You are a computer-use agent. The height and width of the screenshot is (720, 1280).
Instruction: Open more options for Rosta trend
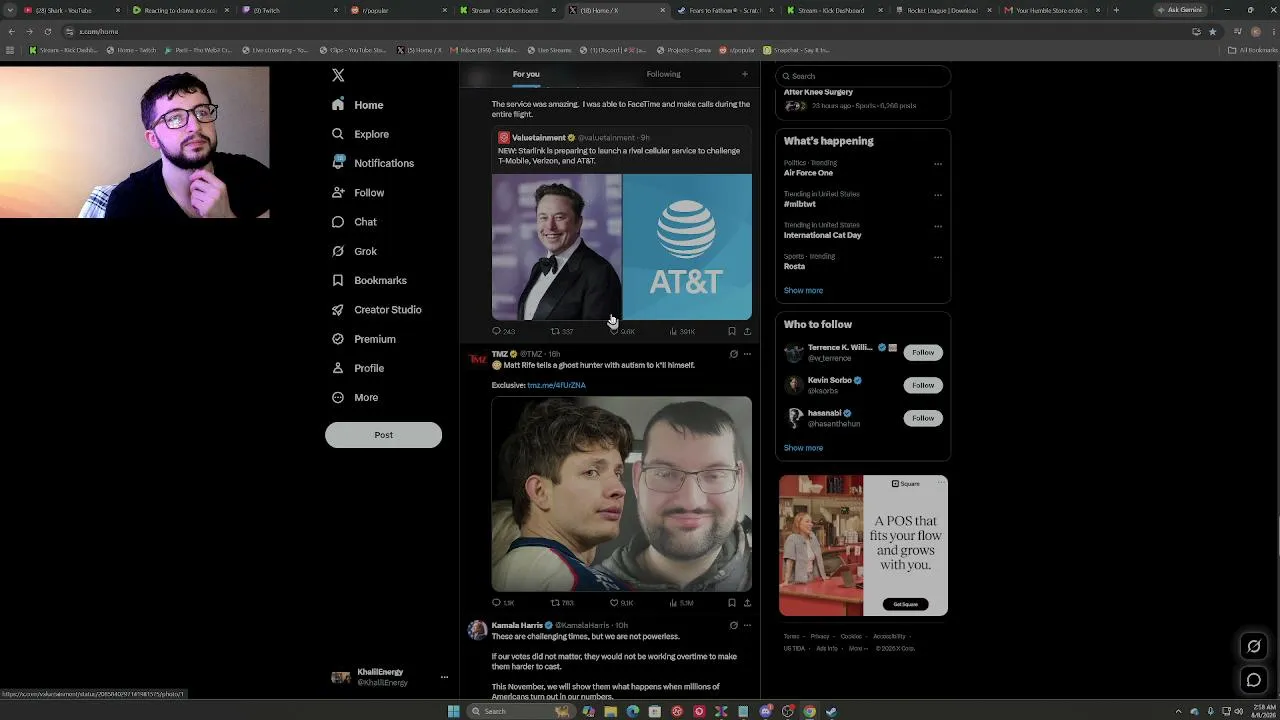[x=938, y=257]
